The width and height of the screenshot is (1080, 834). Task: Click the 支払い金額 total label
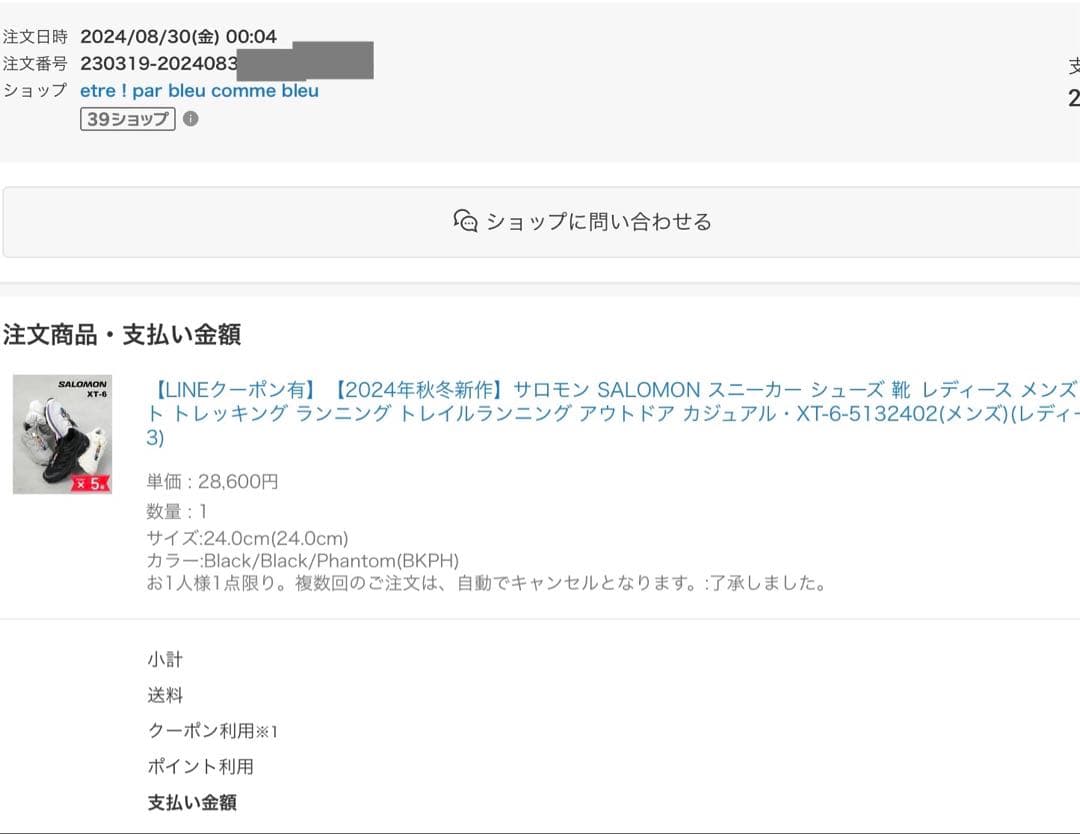[x=192, y=802]
